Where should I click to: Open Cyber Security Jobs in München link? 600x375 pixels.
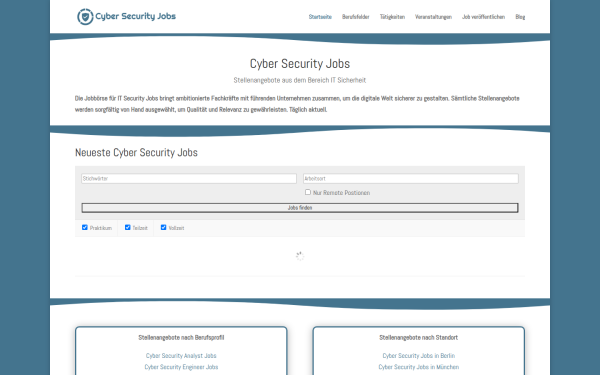(x=419, y=367)
